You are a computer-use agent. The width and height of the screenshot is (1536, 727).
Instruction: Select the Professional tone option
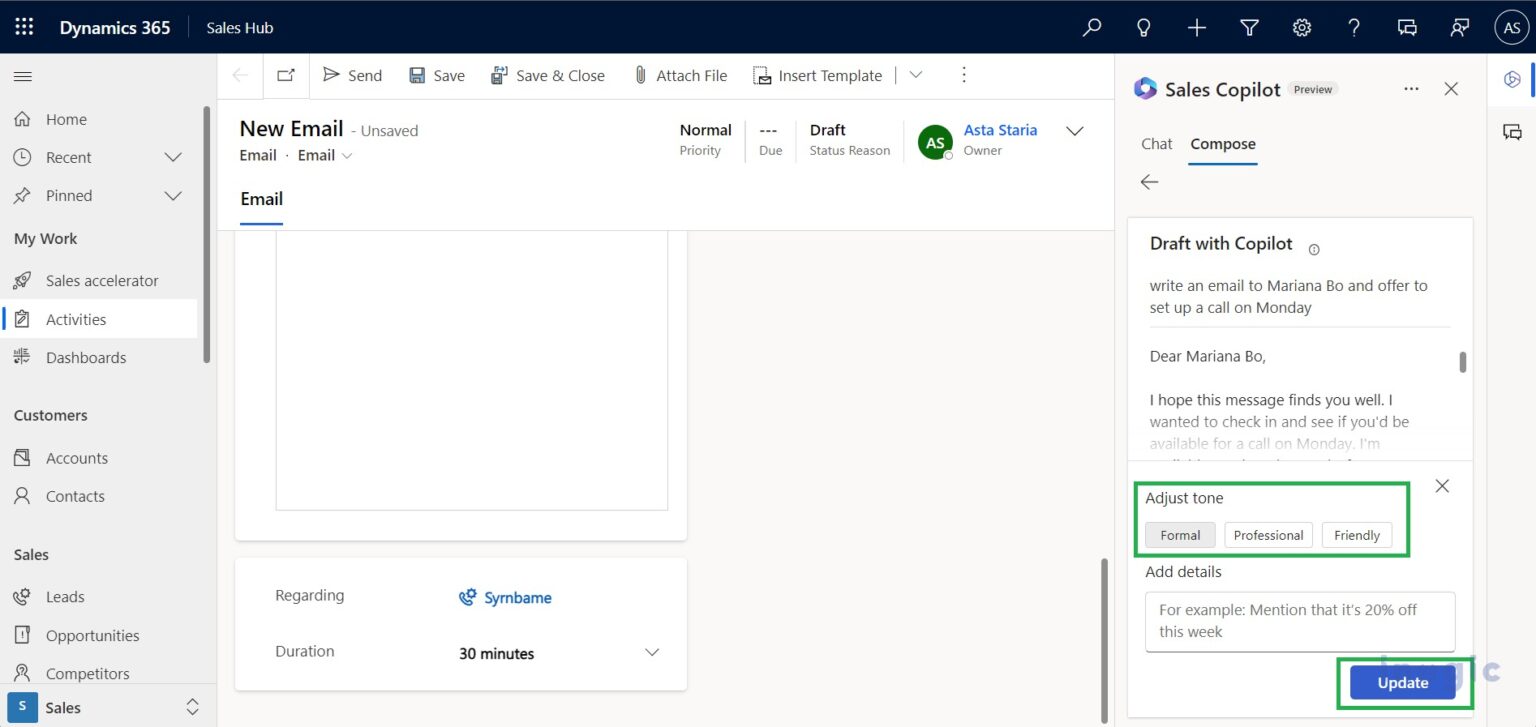[1268, 534]
